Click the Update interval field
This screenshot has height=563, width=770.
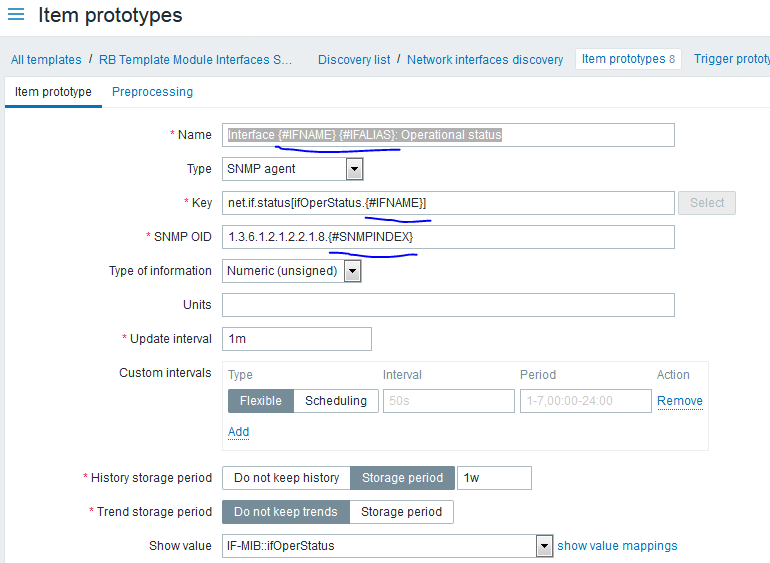296,339
